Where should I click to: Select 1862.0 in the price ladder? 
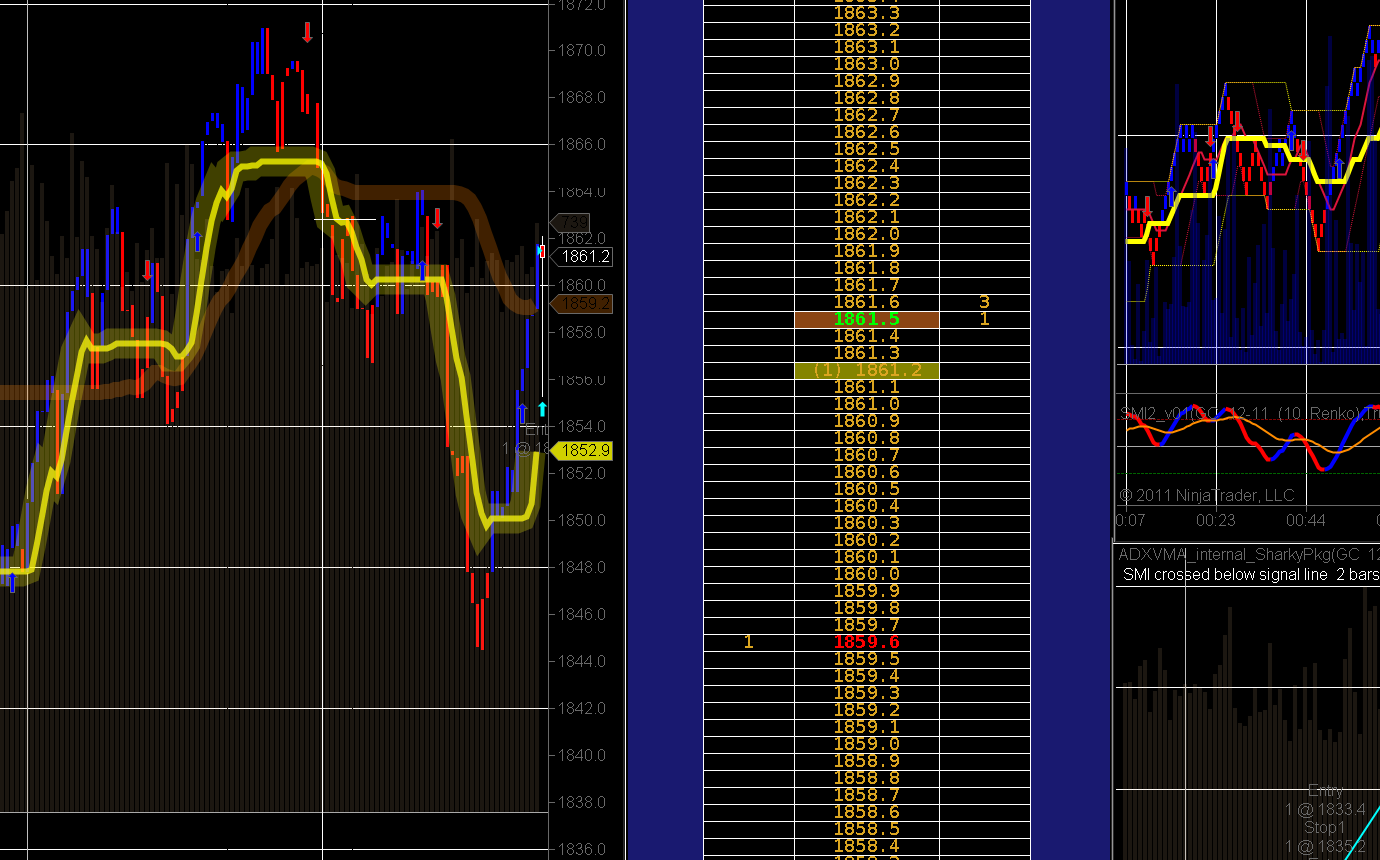click(x=866, y=234)
